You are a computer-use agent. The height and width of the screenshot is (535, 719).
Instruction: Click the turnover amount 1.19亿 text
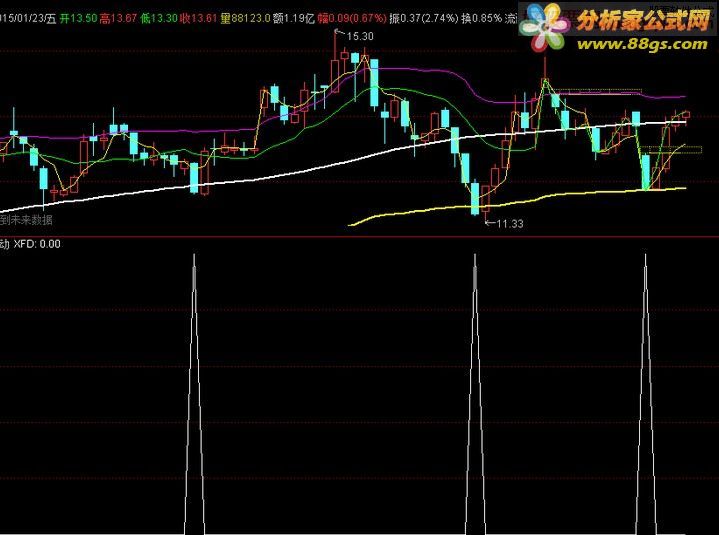(x=293, y=18)
